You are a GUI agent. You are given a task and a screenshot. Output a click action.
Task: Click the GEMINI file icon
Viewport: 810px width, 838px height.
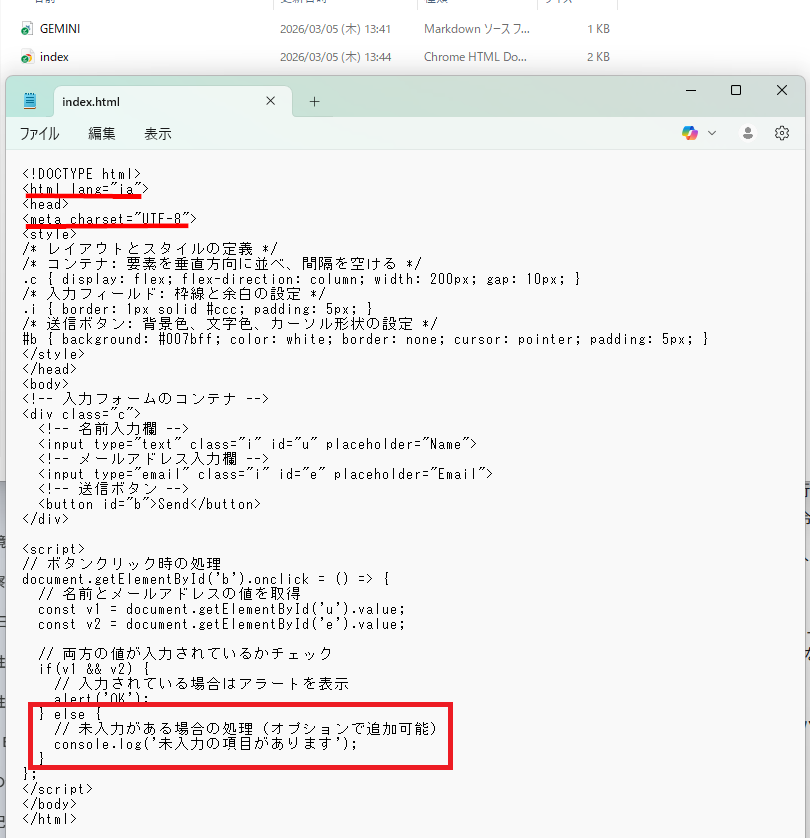pos(27,29)
